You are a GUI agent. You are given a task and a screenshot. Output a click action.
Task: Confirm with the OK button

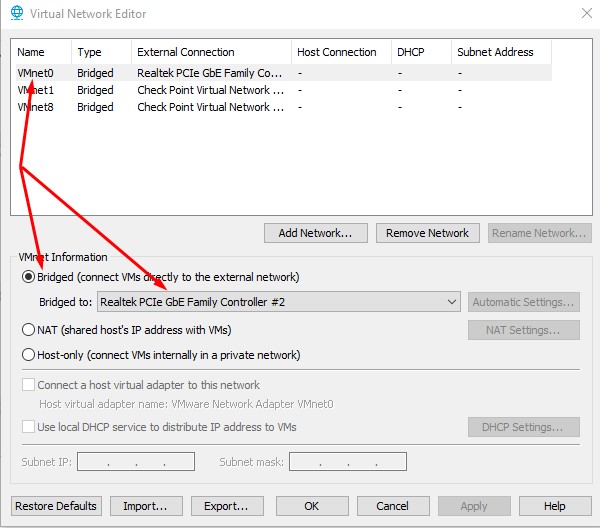point(312,506)
